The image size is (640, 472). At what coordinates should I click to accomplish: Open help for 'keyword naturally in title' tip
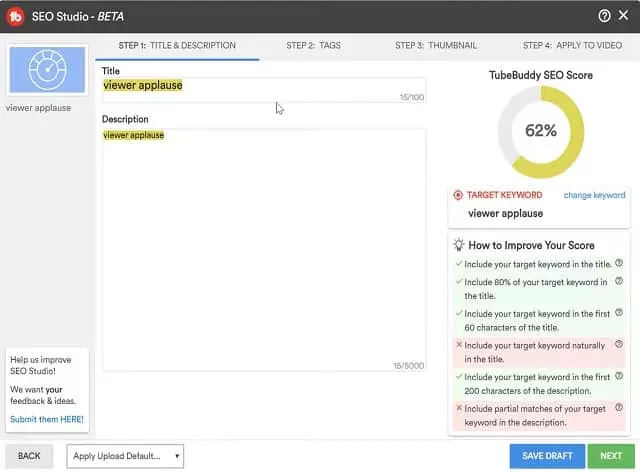619,344
